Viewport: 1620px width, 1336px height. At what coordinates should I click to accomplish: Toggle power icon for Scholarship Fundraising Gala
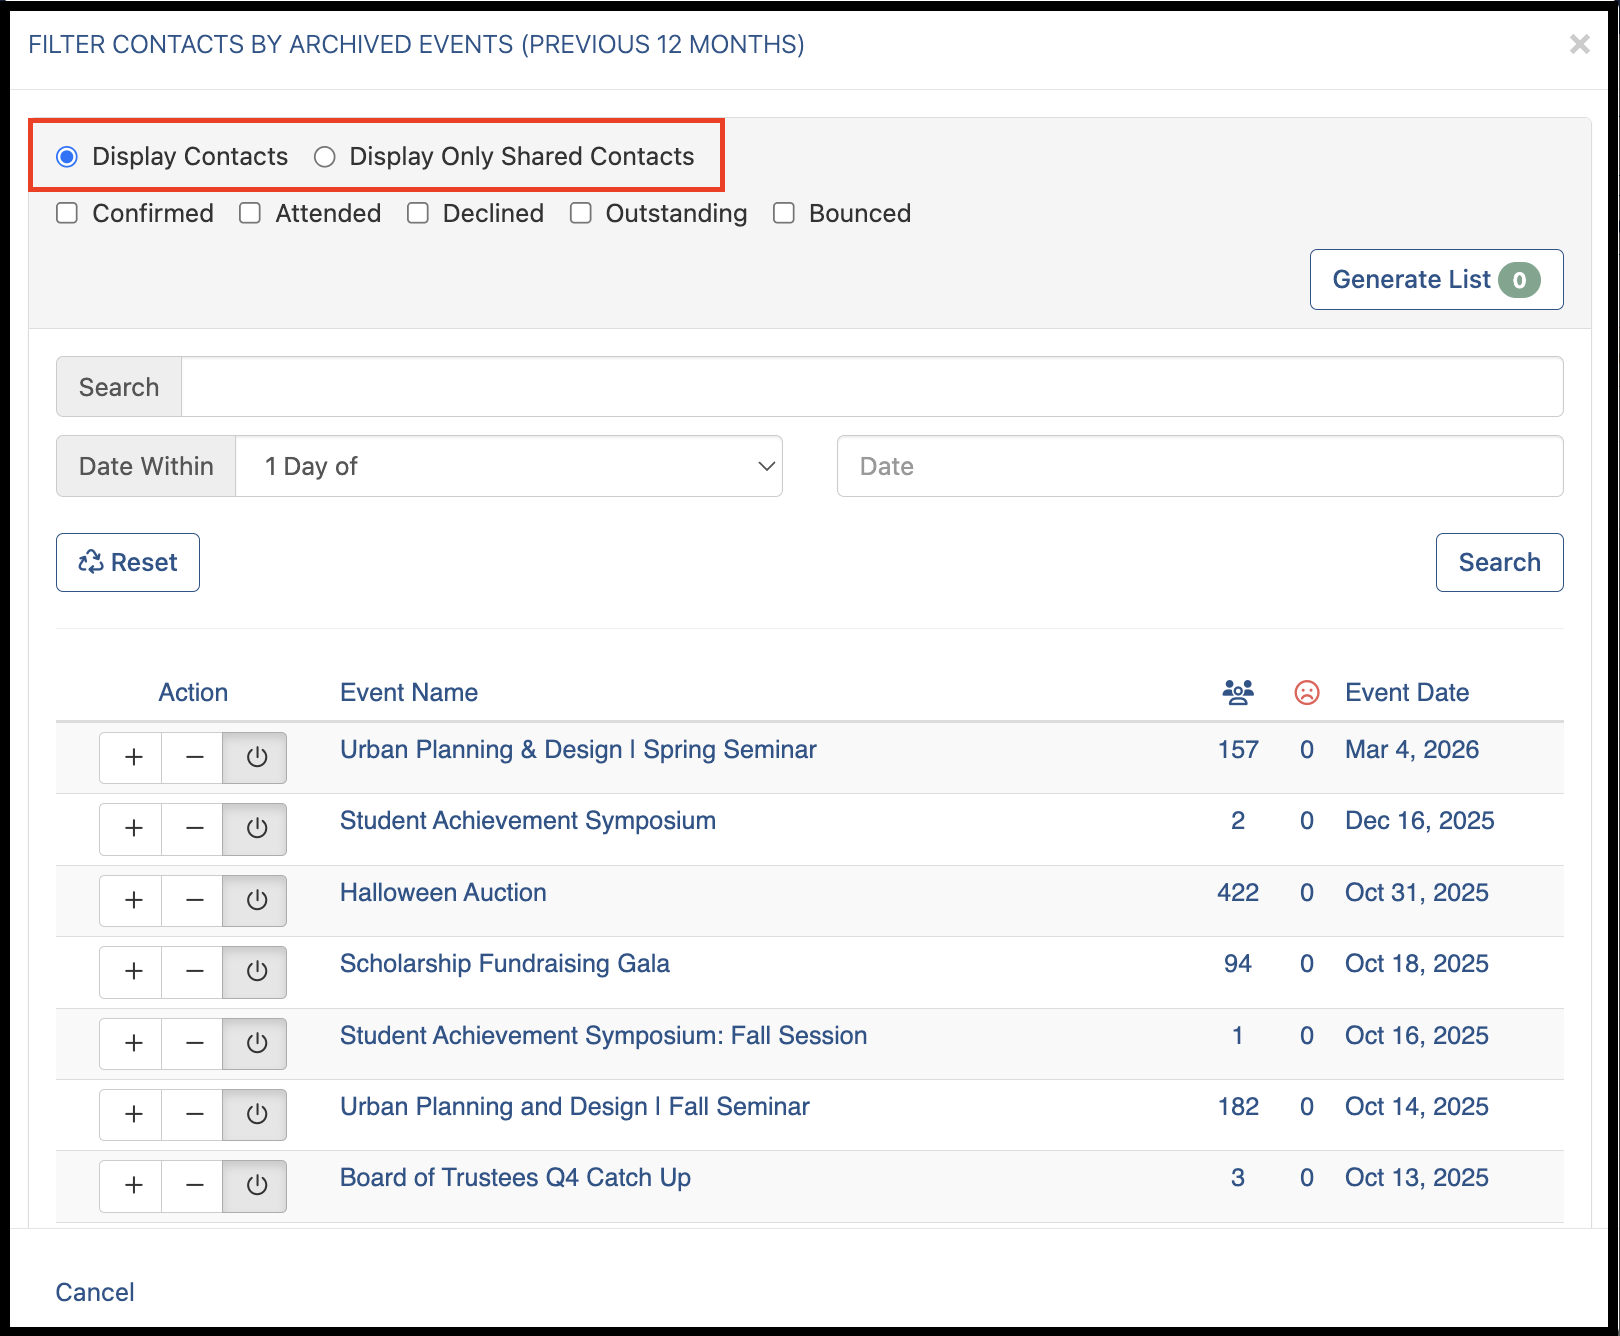point(255,972)
